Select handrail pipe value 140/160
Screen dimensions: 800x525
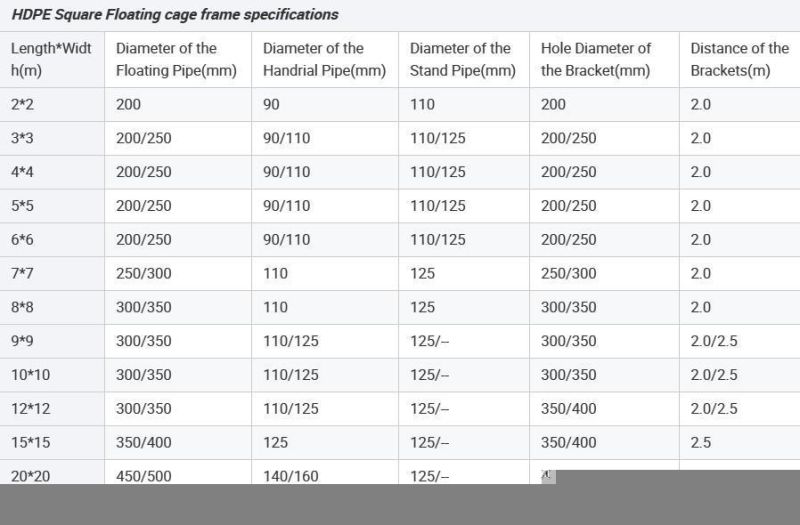point(290,476)
